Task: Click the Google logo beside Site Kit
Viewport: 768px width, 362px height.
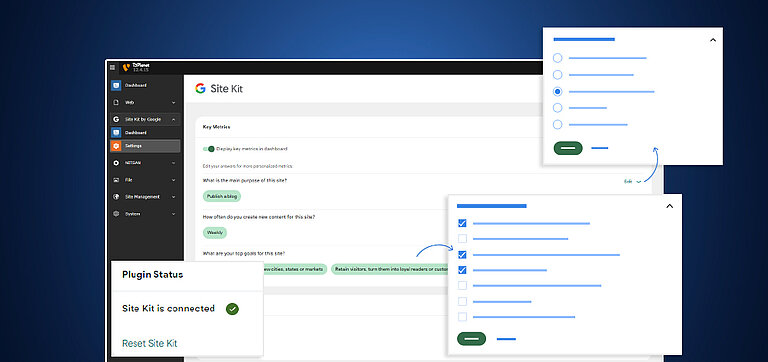Action: [x=200, y=89]
